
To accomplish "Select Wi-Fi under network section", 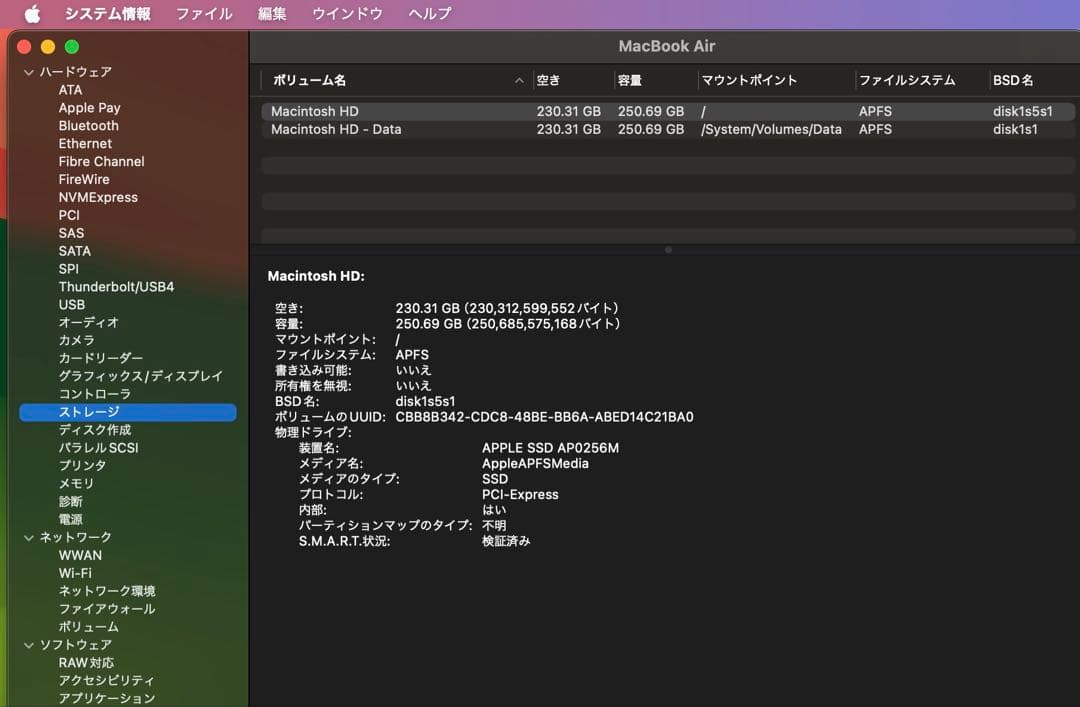I will [75, 573].
